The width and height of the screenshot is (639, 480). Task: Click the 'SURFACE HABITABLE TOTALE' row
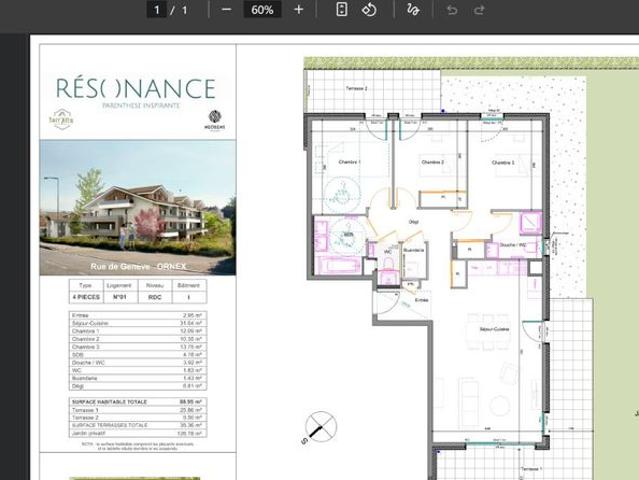coord(138,402)
